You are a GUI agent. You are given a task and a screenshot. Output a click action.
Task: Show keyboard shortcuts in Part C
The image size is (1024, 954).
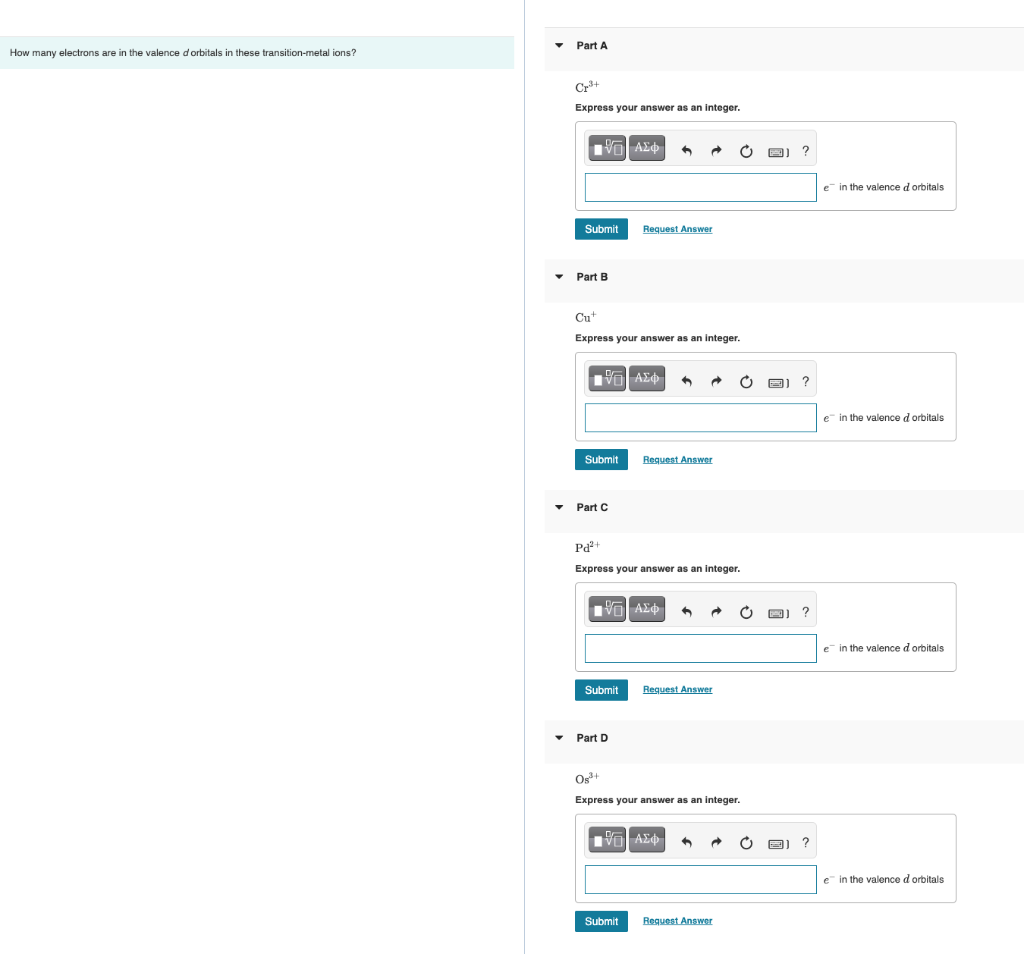(x=778, y=613)
